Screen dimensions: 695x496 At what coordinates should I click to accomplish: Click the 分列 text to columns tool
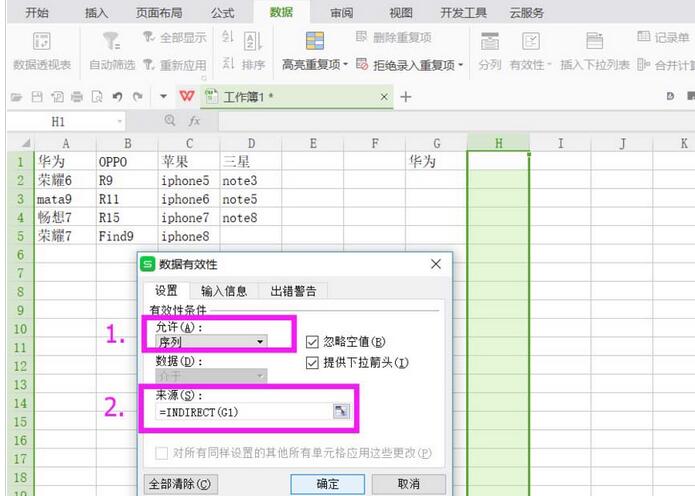(x=490, y=51)
